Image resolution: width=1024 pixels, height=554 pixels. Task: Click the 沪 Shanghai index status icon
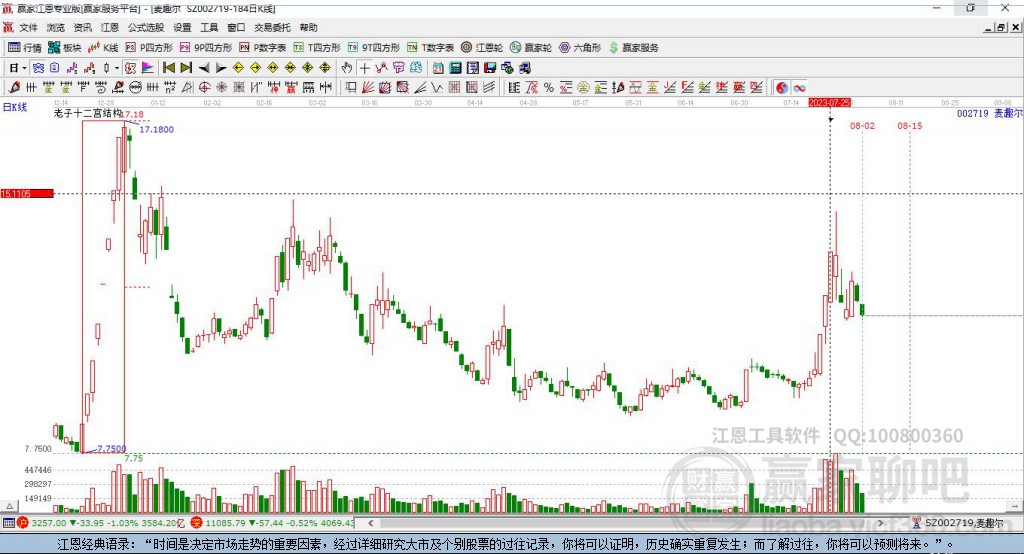click(23, 523)
